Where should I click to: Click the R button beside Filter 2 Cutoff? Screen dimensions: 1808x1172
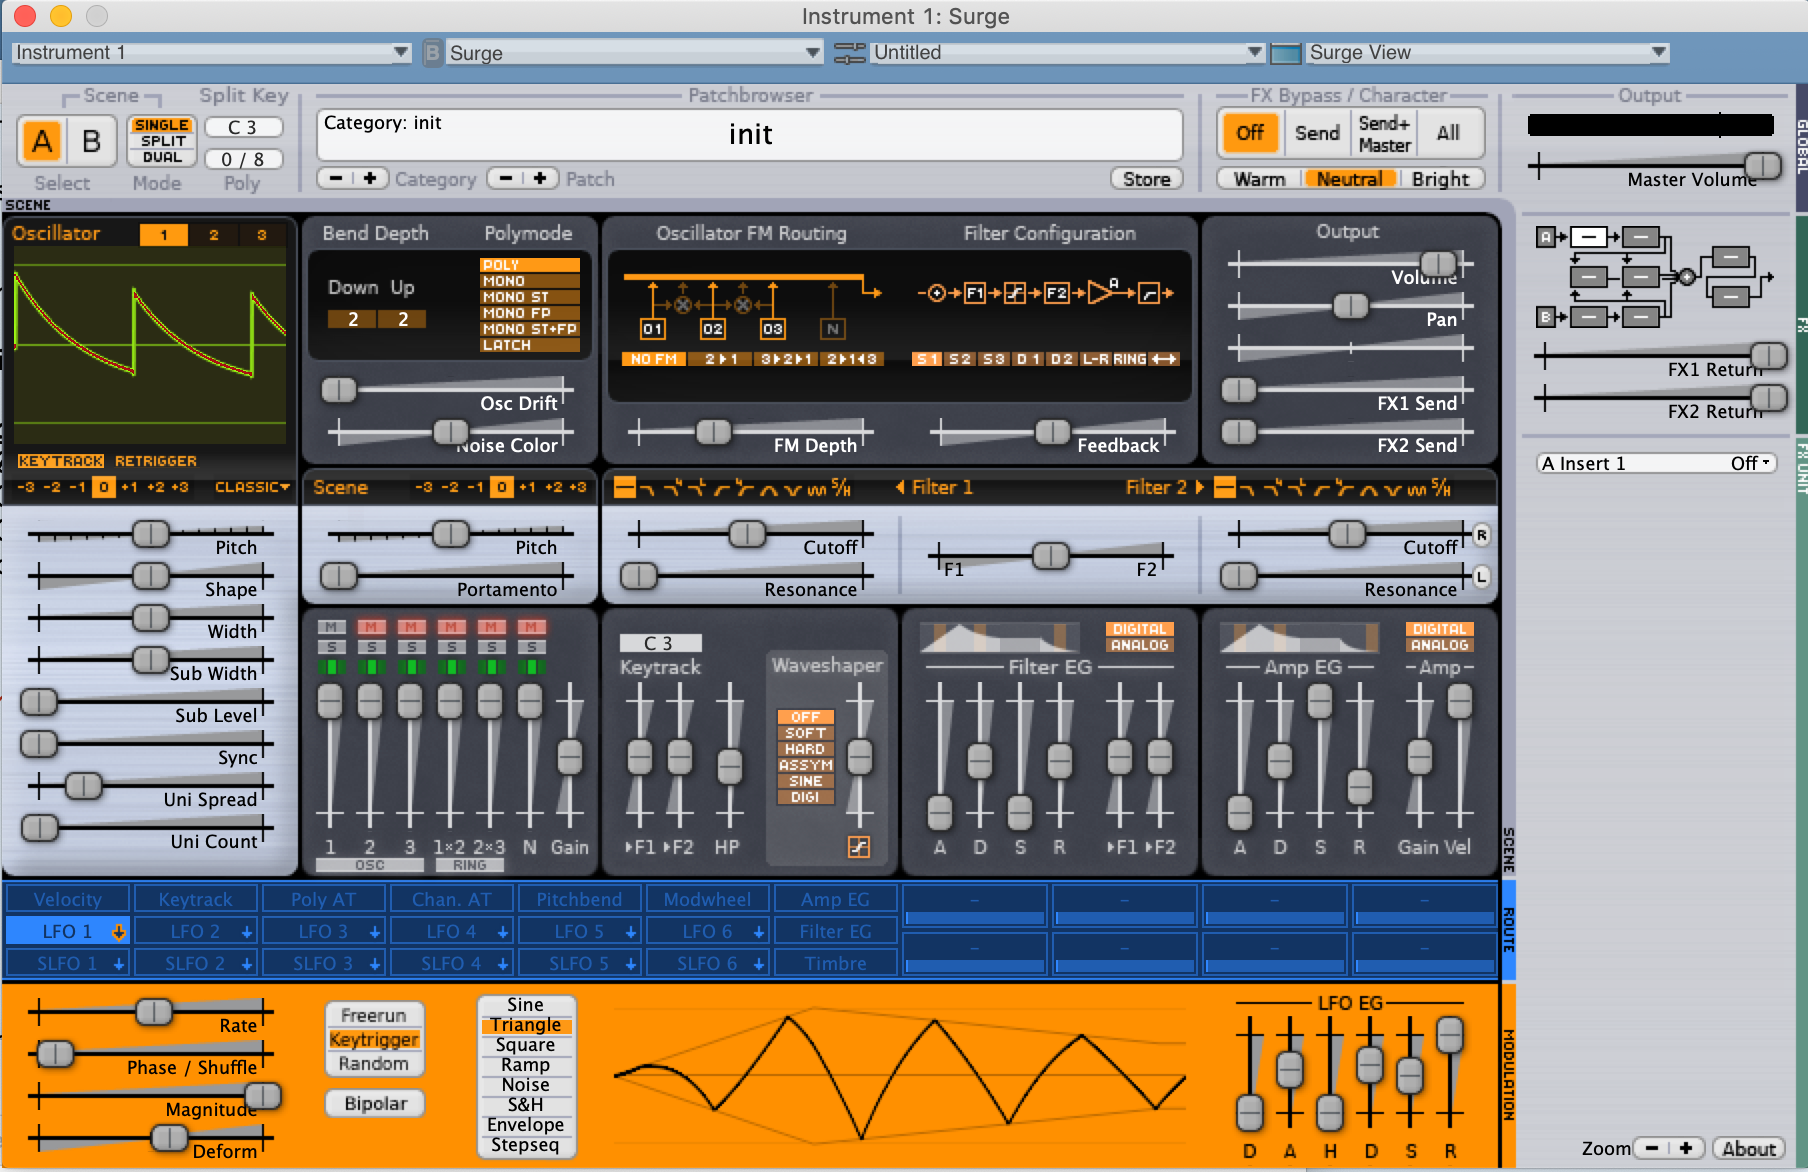coord(1481,535)
